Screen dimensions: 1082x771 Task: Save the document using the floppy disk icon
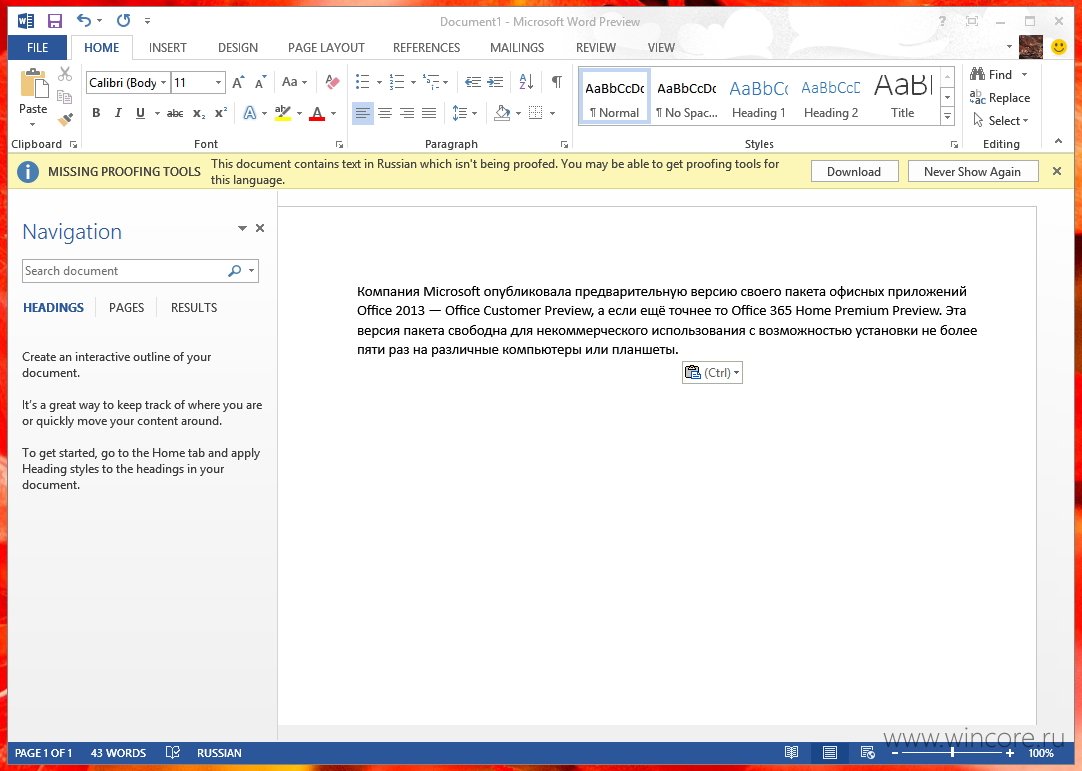point(55,21)
